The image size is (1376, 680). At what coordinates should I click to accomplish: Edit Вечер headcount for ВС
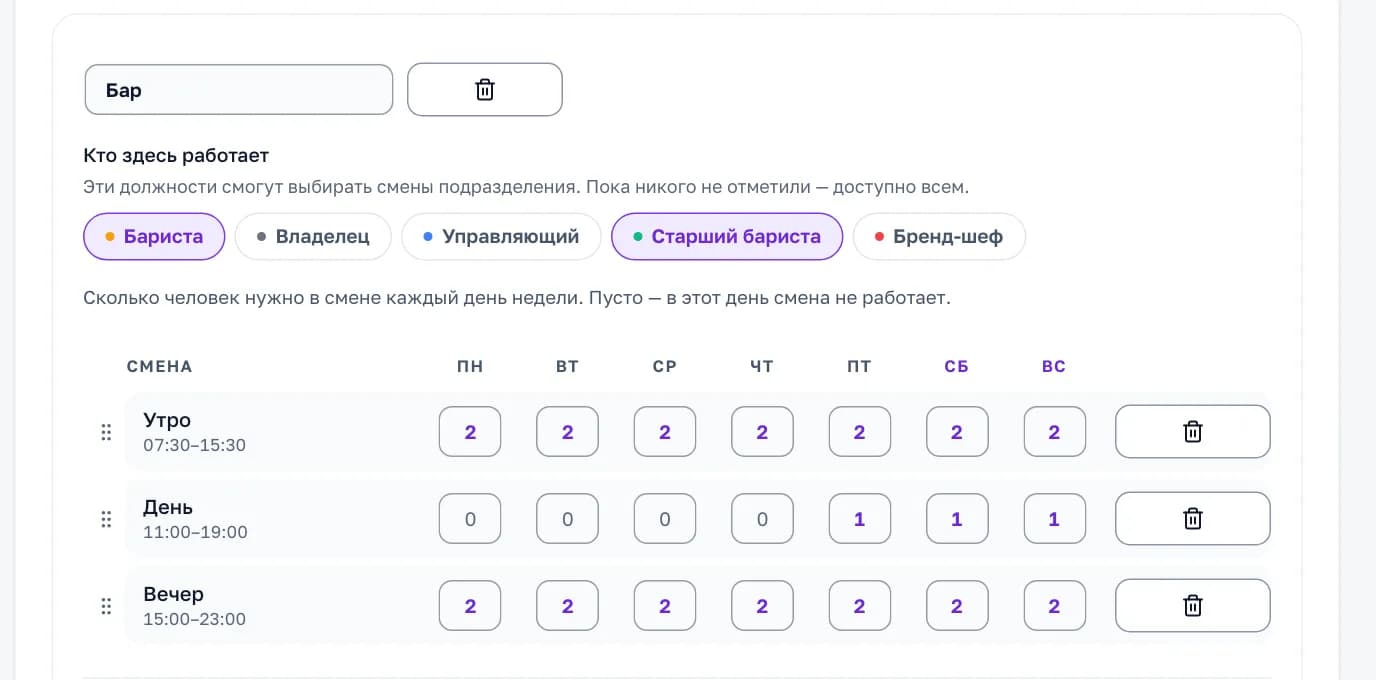(x=1055, y=606)
